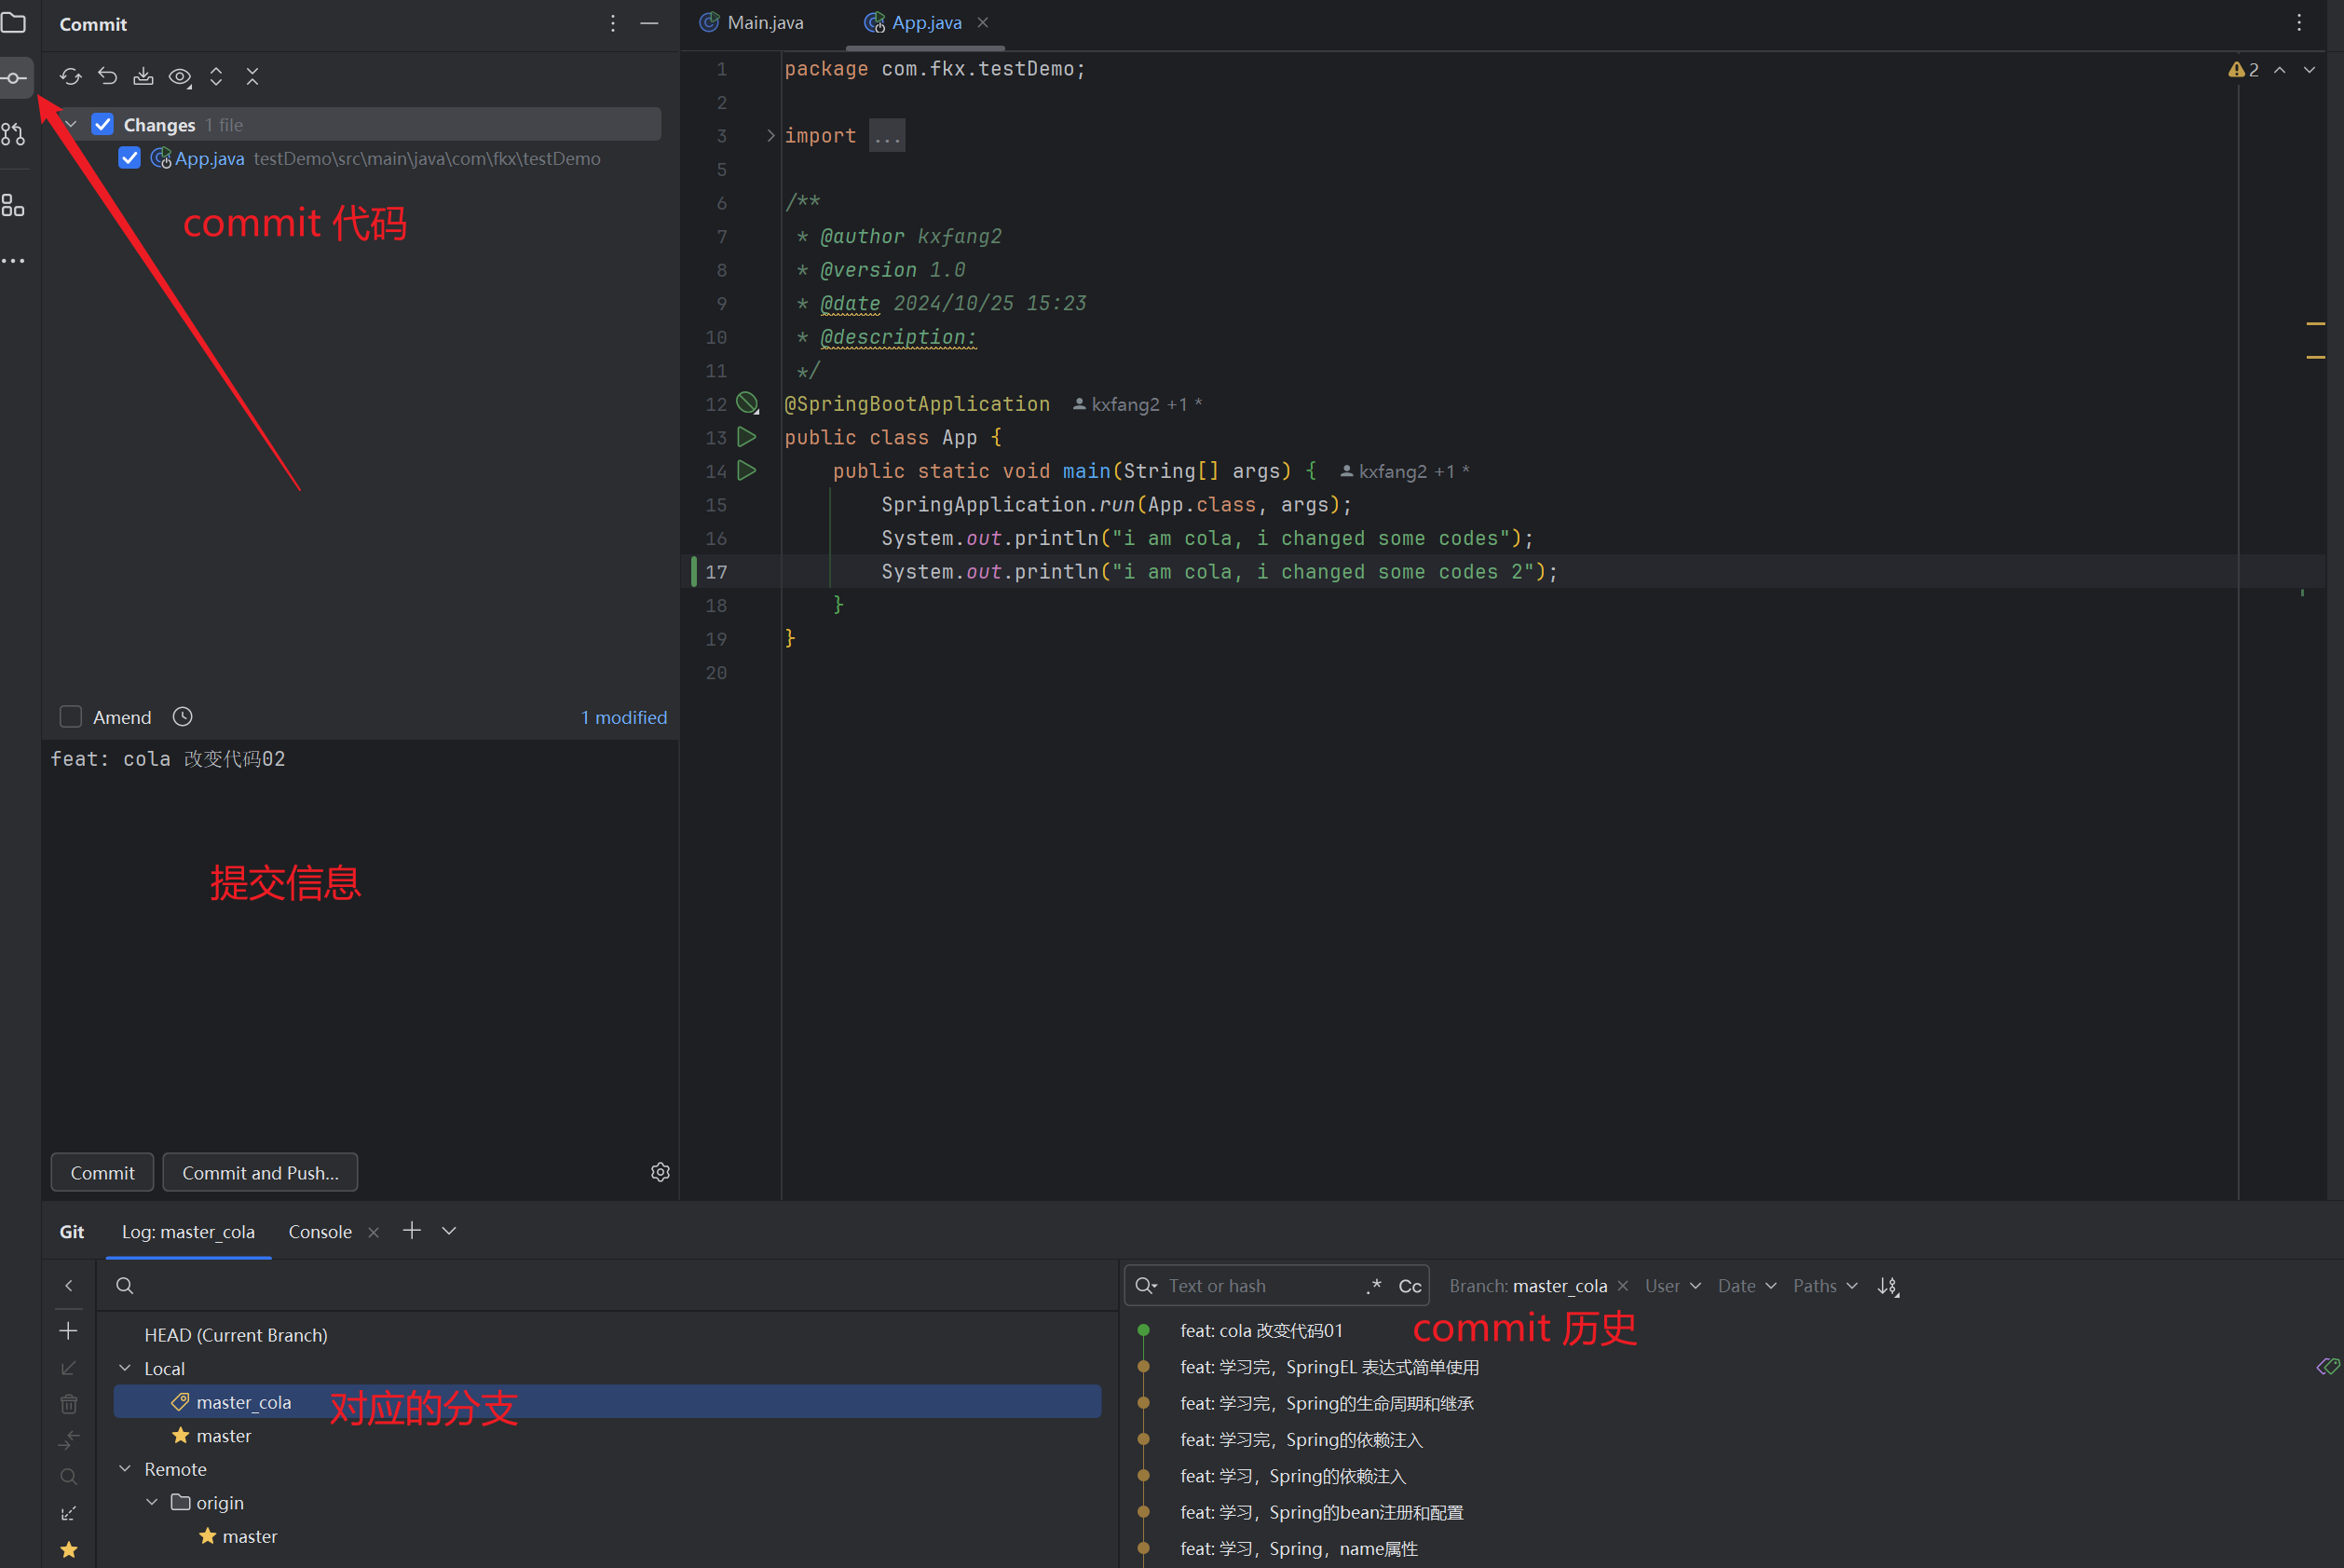The width and height of the screenshot is (2344, 1568).
Task: Open the Project folder tool window
Action: point(14,22)
